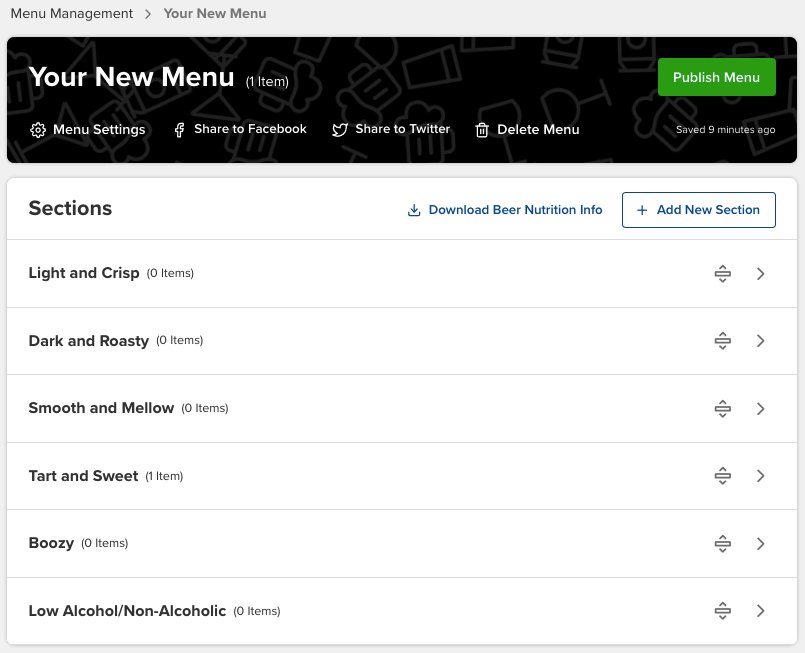Select Your New Menu in the breadcrumb

pyautogui.click(x=214, y=14)
